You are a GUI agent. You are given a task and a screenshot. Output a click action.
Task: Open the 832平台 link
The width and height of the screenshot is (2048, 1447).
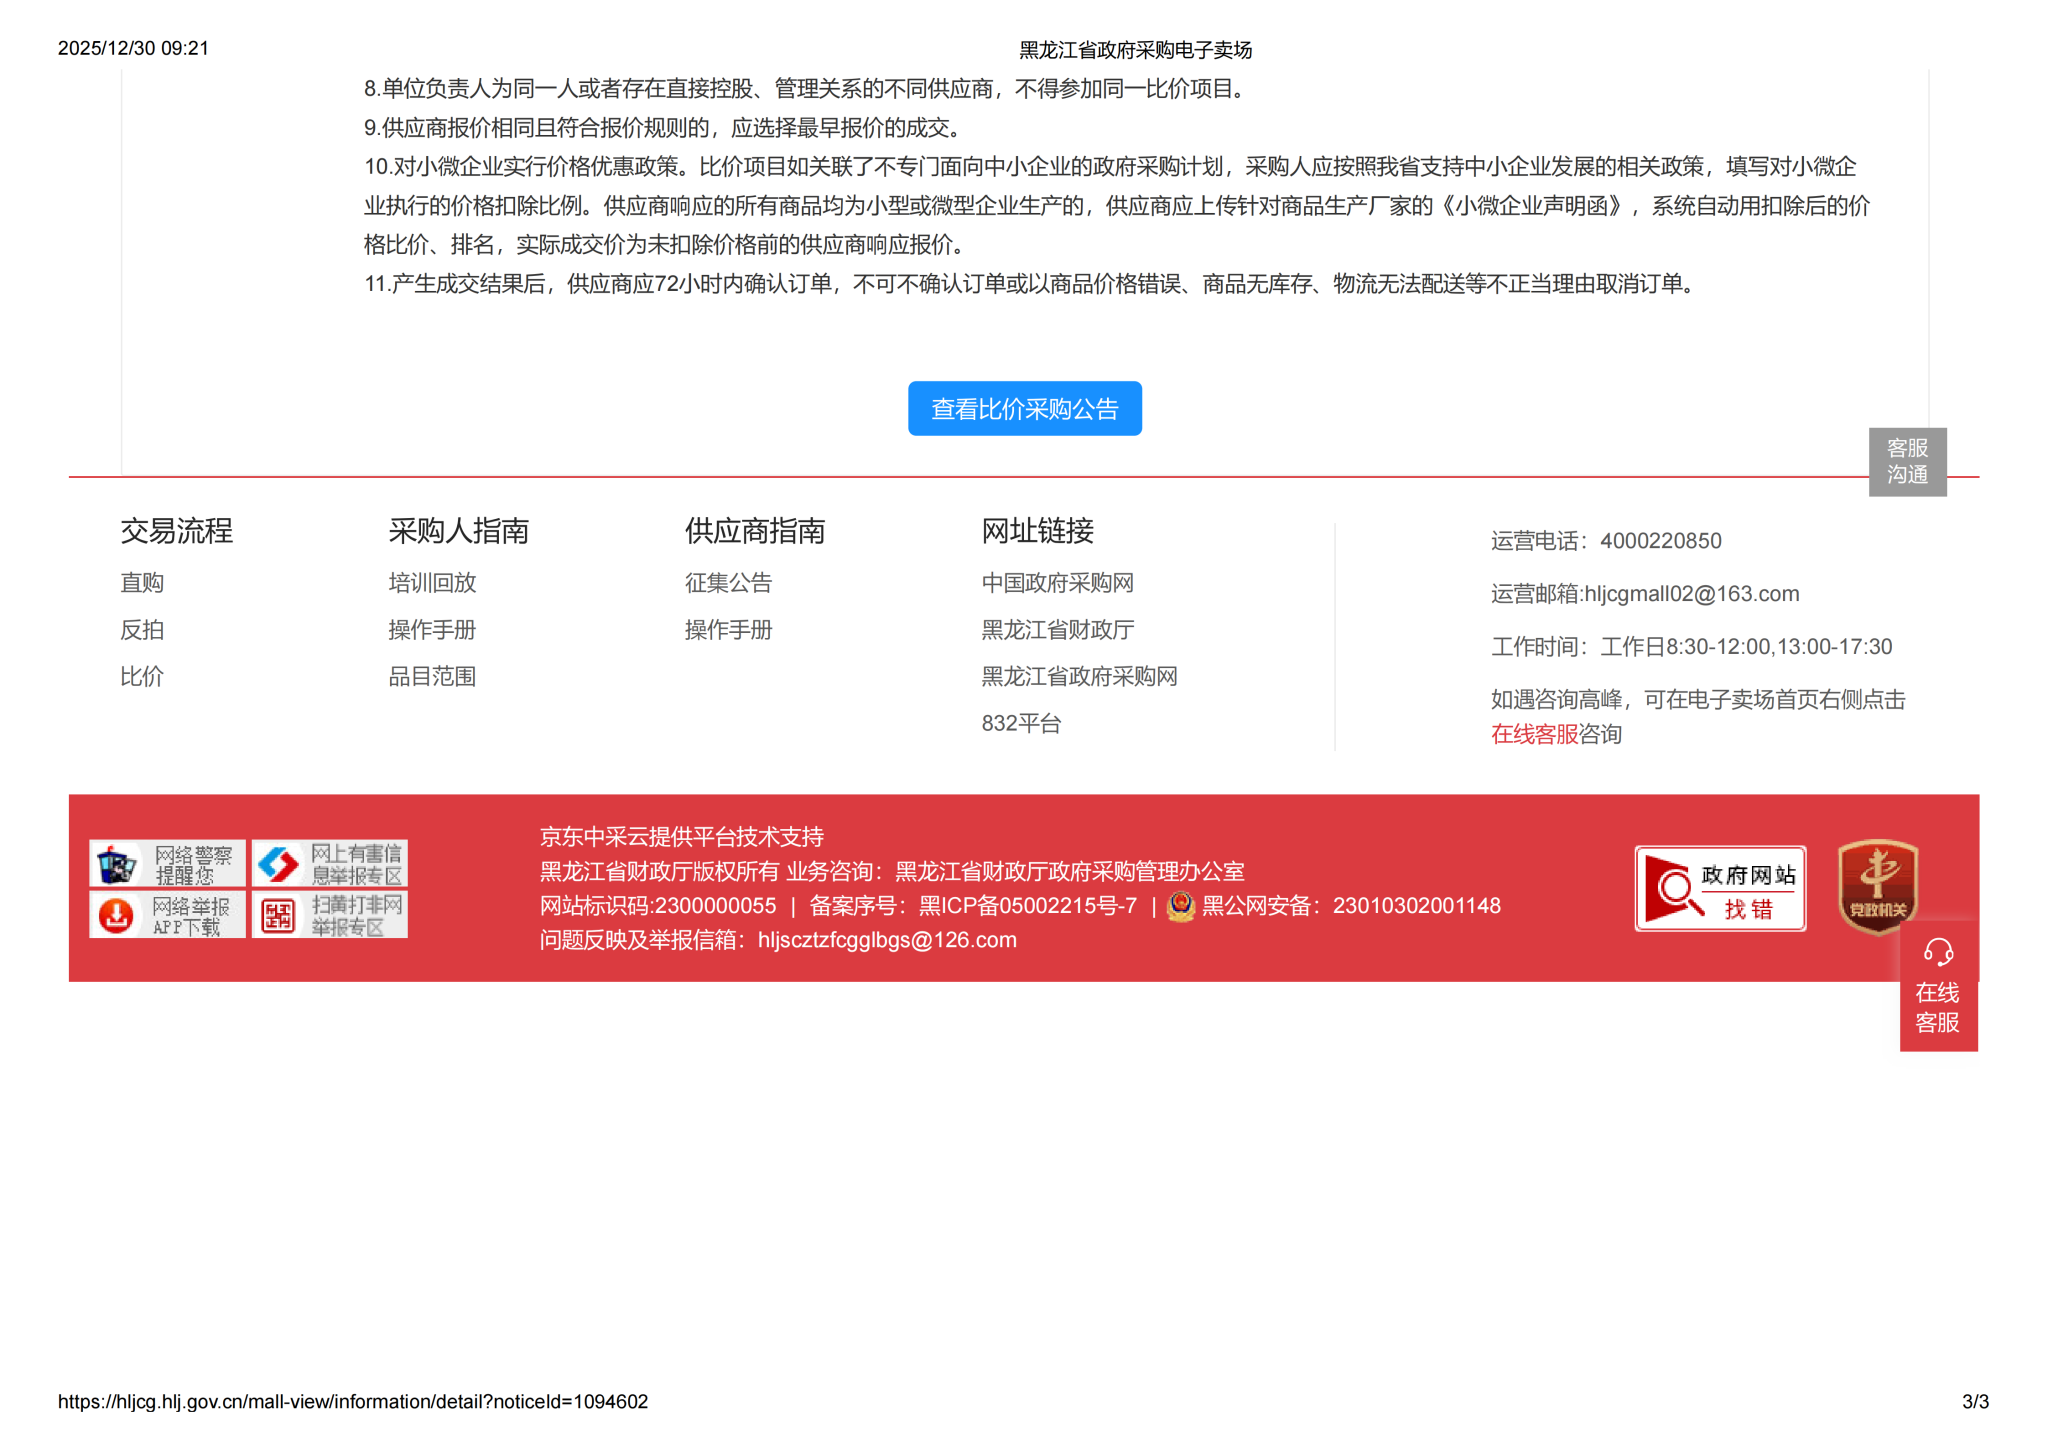[1021, 724]
